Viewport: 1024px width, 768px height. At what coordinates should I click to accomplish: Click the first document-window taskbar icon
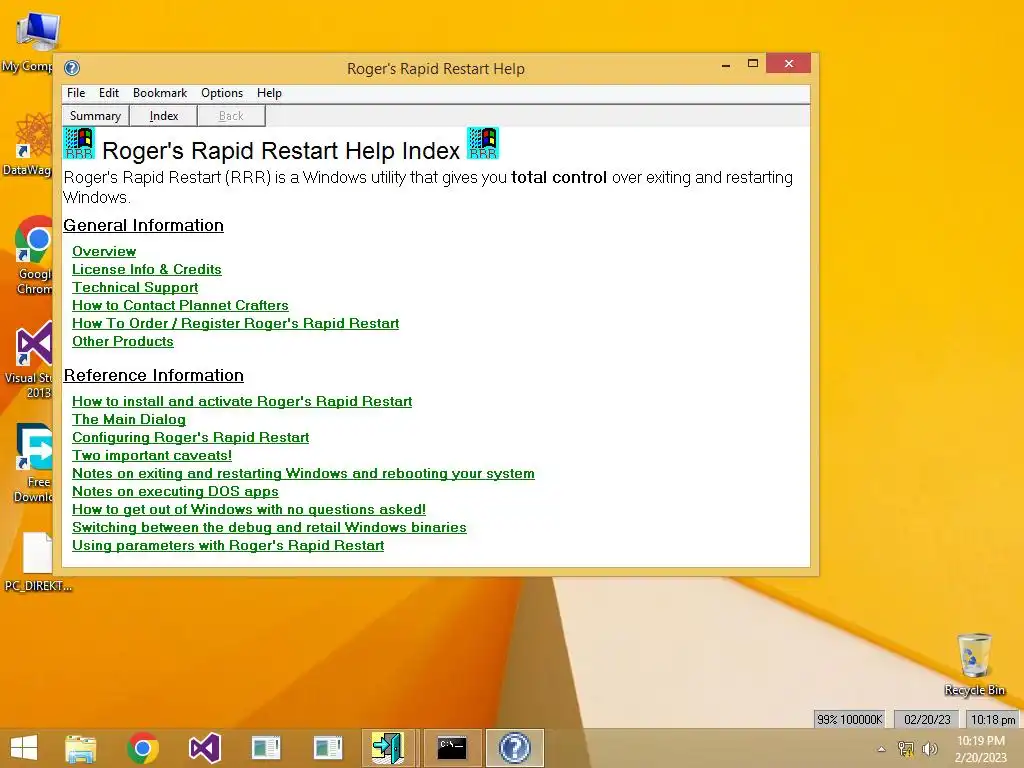tap(266, 748)
